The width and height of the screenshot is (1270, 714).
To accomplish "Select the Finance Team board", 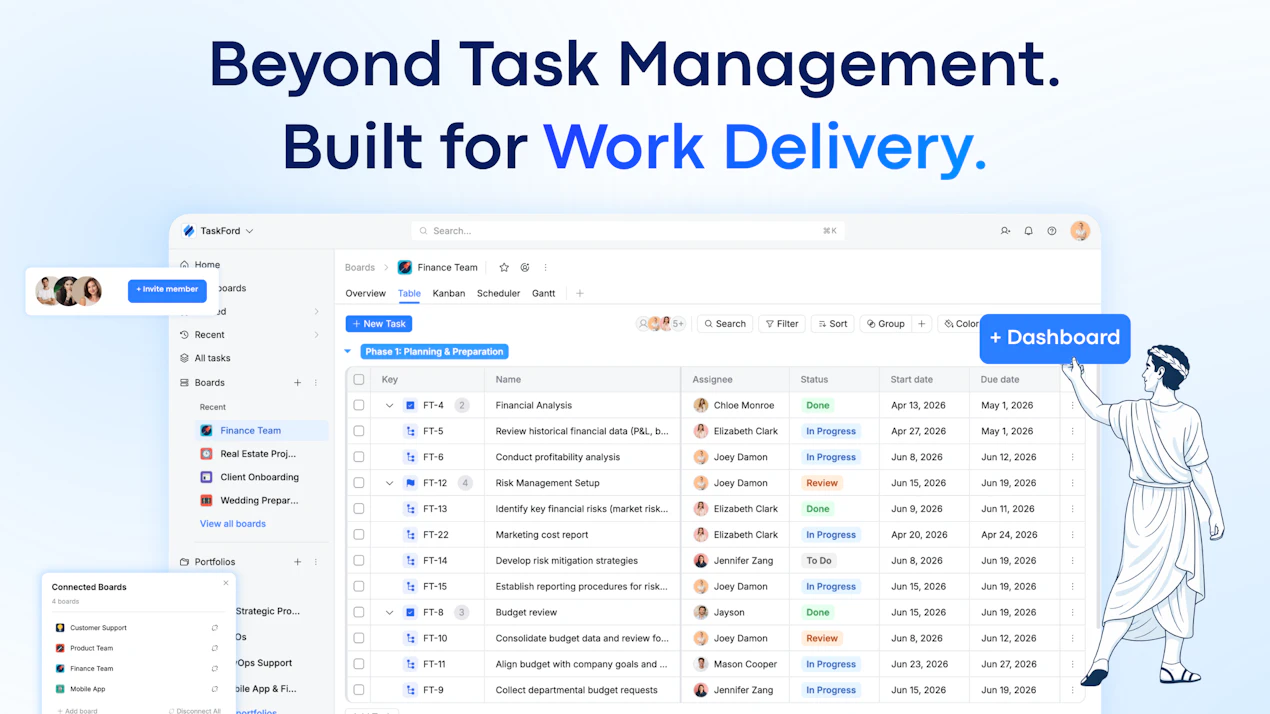I will (x=262, y=431).
